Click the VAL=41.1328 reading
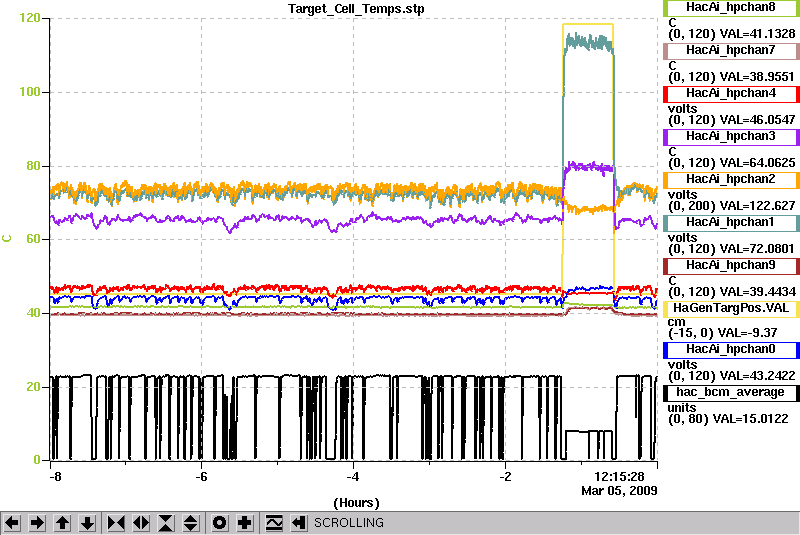The image size is (800, 535). point(757,34)
